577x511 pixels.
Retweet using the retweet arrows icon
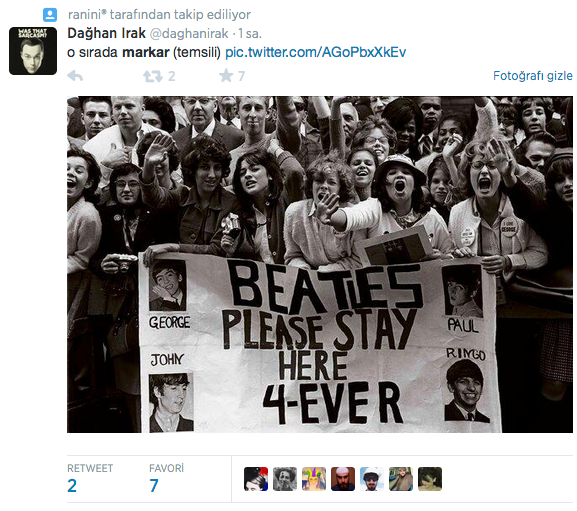pyautogui.click(x=153, y=76)
